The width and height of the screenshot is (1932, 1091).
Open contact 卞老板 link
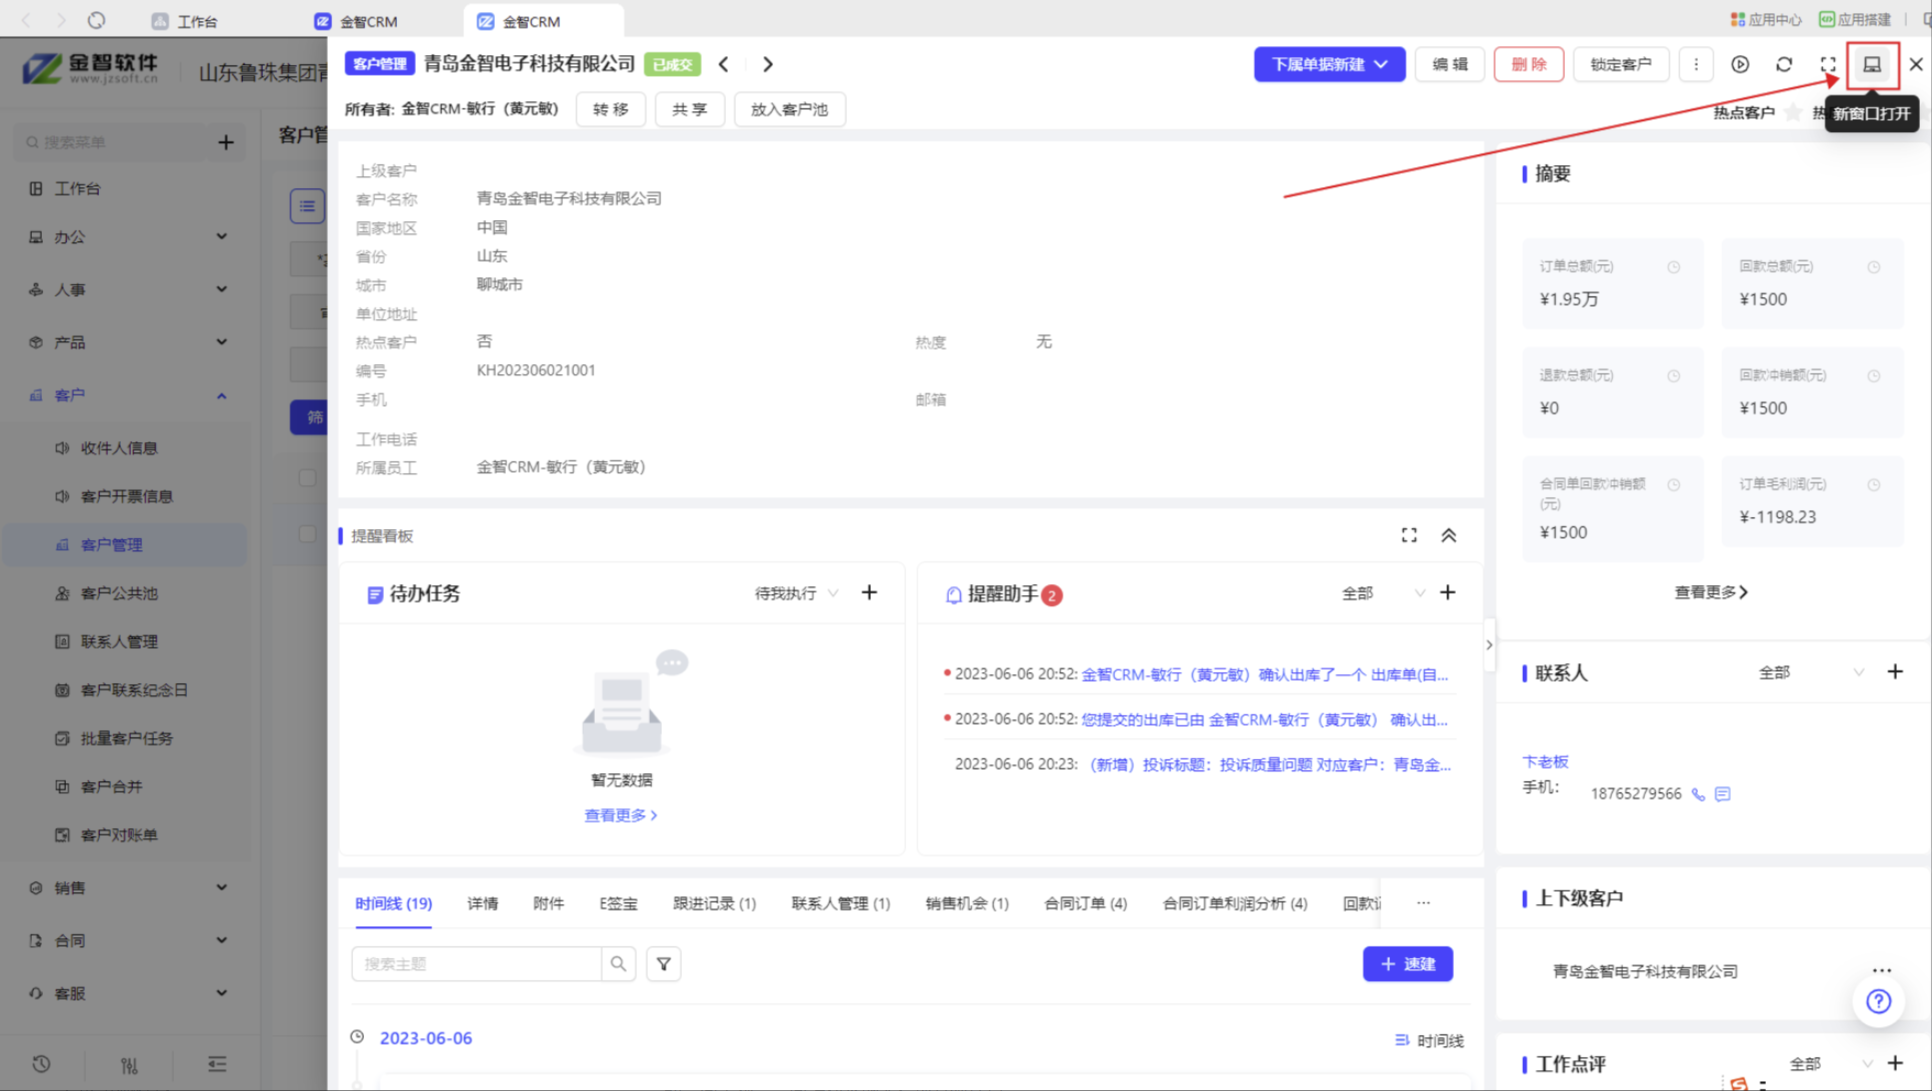click(x=1545, y=762)
